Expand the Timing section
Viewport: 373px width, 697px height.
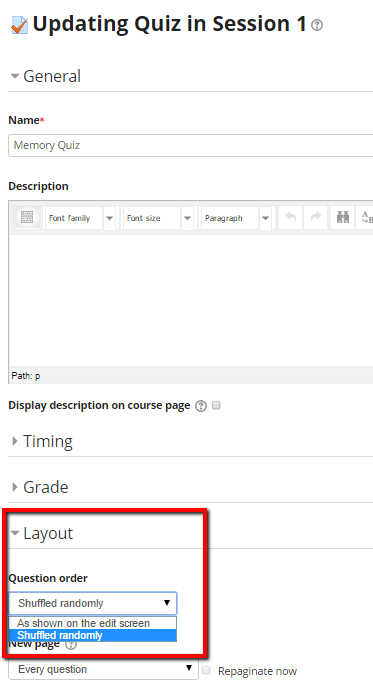42,441
